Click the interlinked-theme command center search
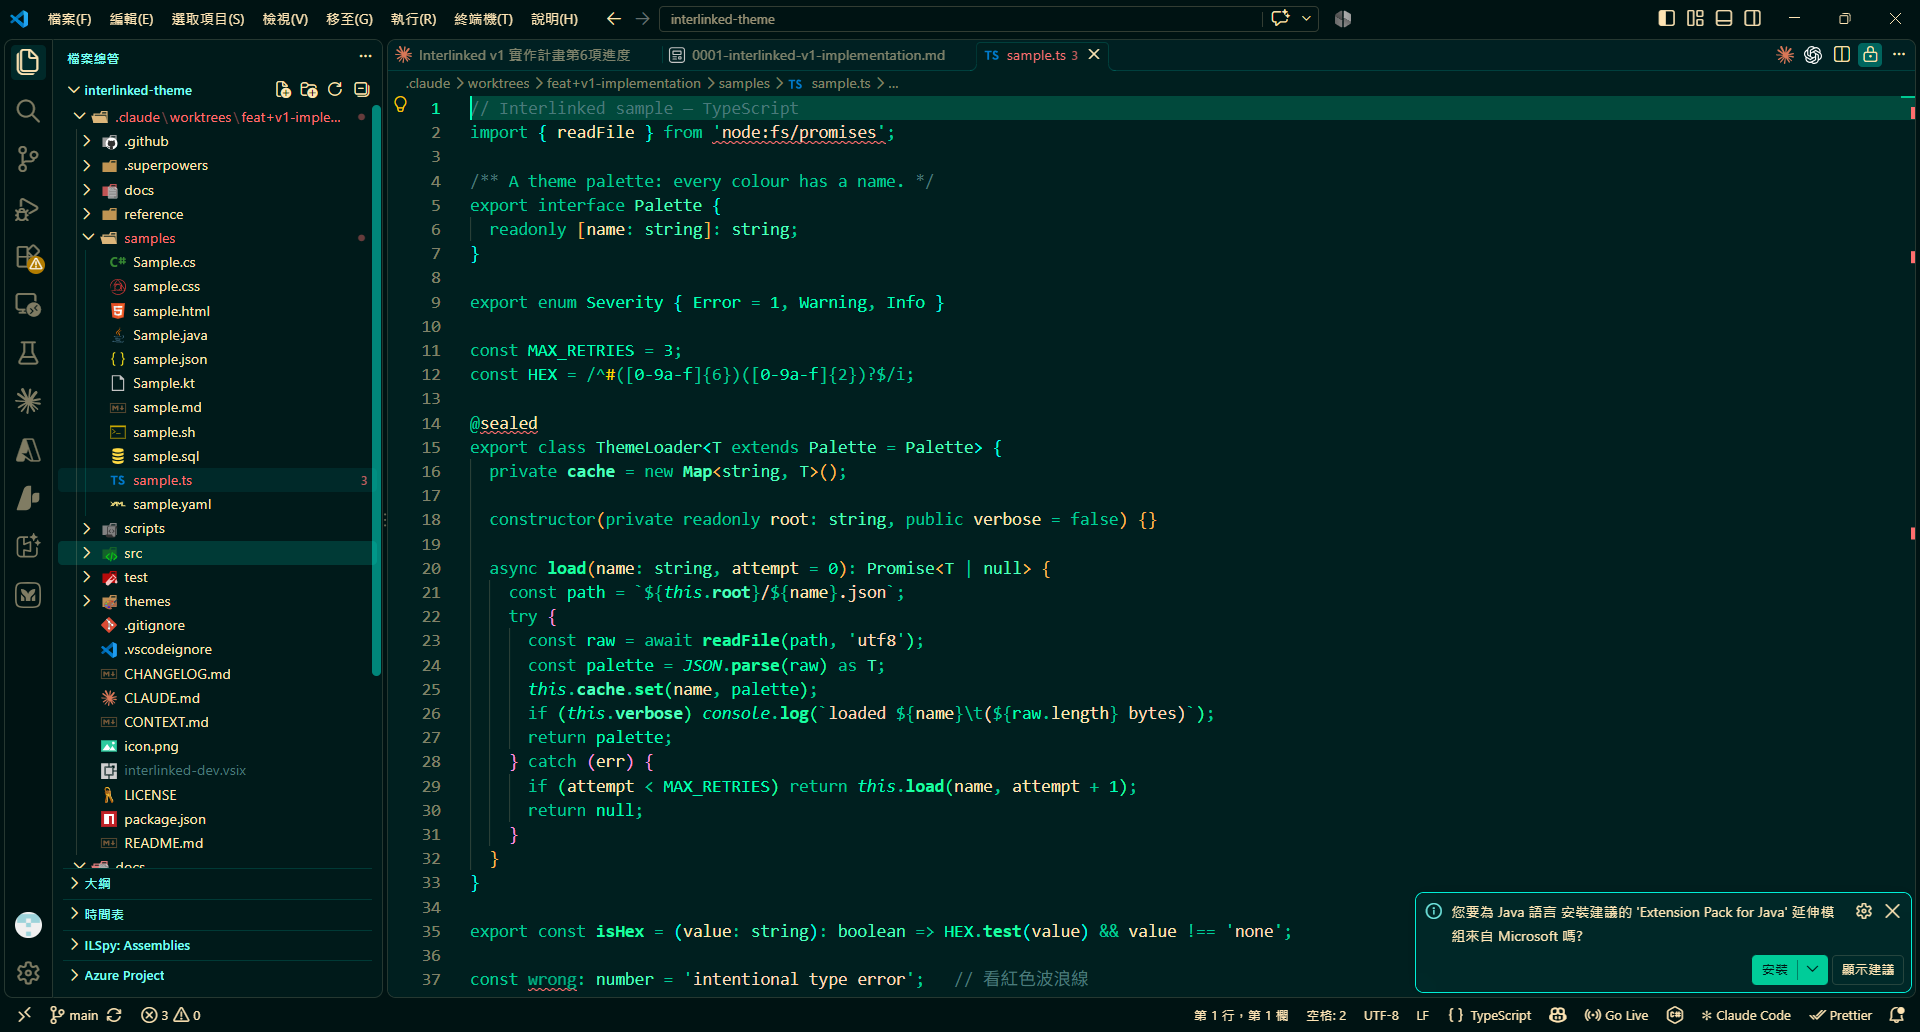This screenshot has height=1032, width=1920. (x=960, y=19)
